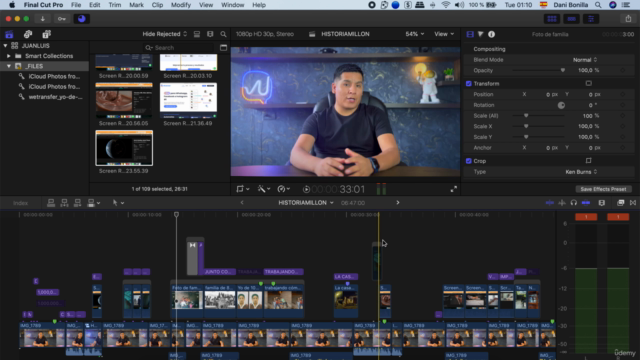Image resolution: width=640 pixels, height=360 pixels.
Task: Open the Mark menu
Action: [136, 5]
